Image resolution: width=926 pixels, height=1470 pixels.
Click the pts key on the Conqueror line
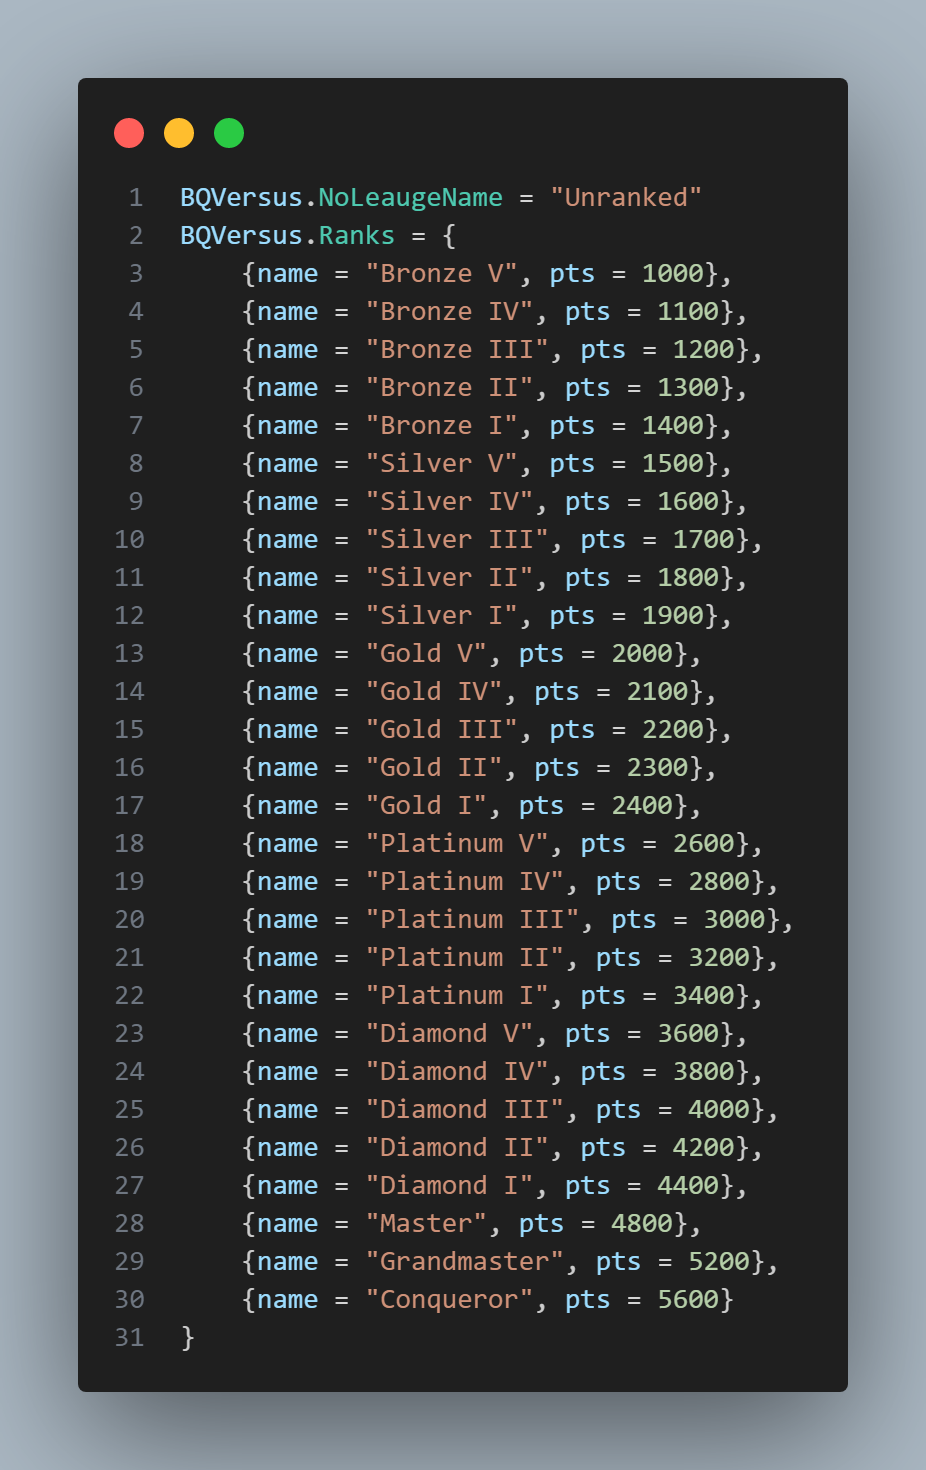coord(588,1299)
